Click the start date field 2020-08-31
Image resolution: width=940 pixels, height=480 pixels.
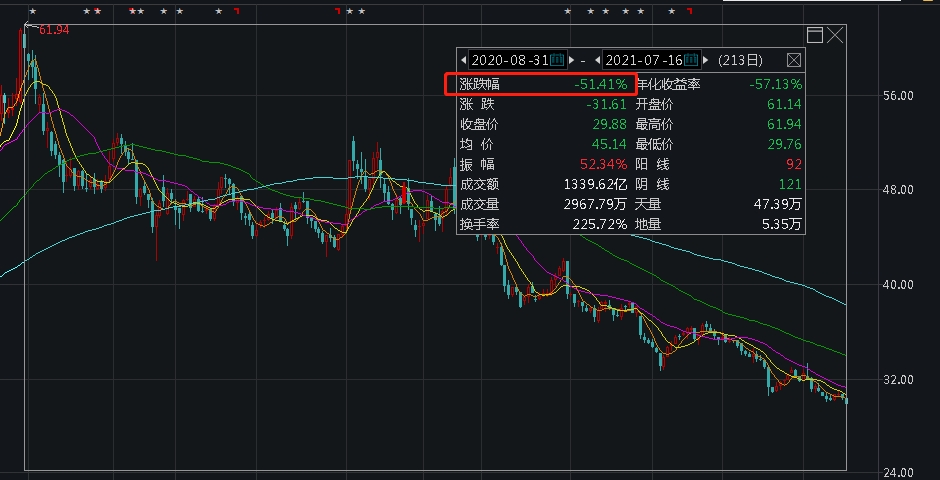[510, 60]
